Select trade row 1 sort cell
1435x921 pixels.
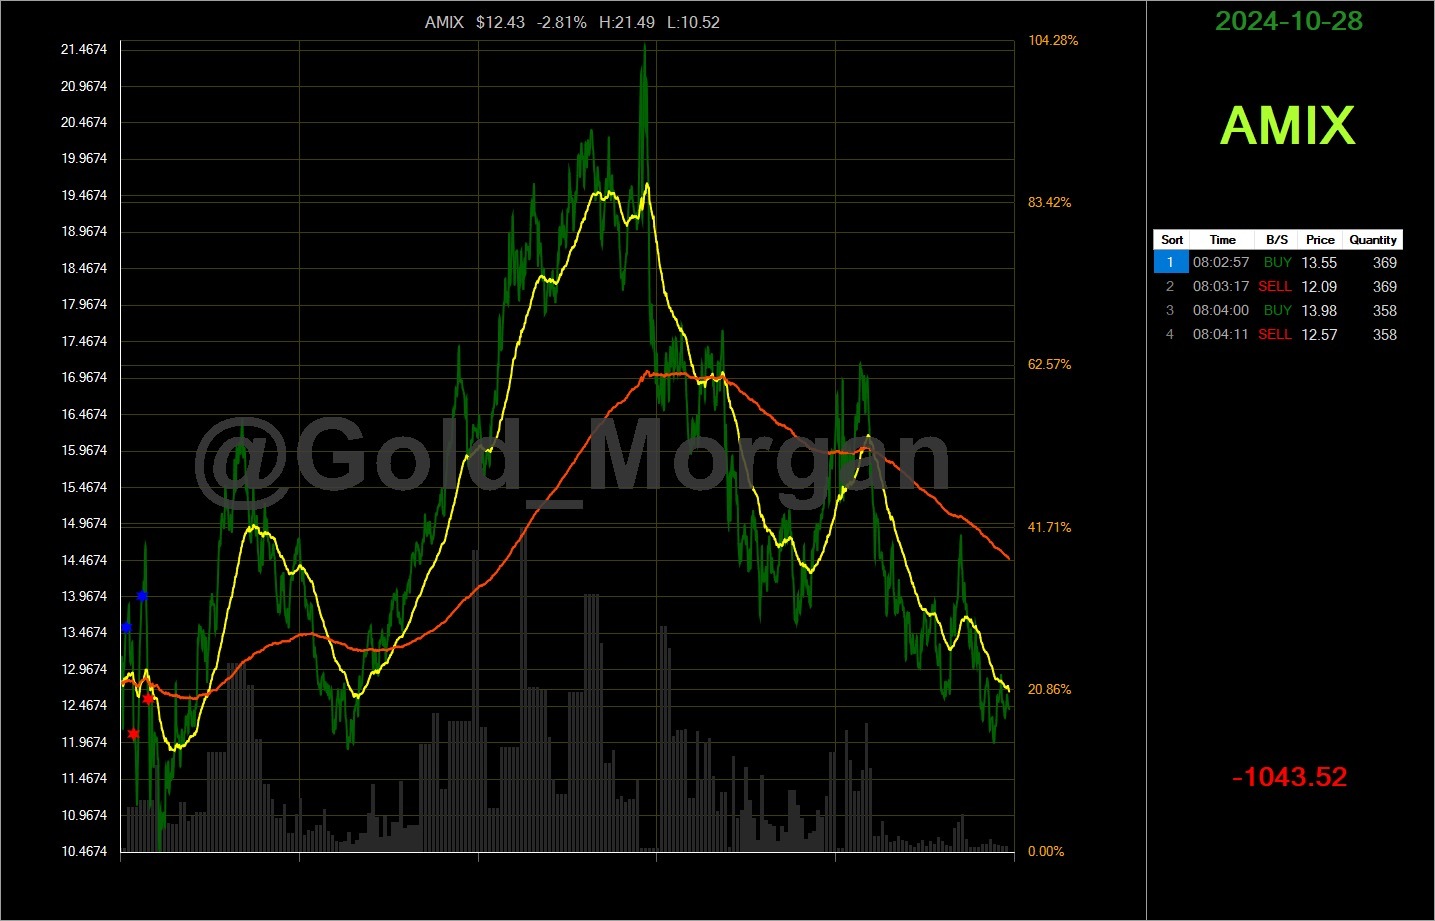(x=1171, y=263)
